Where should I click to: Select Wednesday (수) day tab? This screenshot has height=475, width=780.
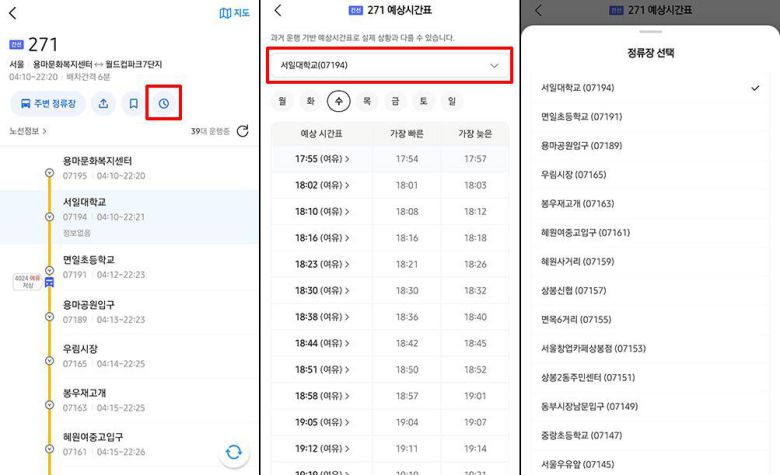point(339,101)
